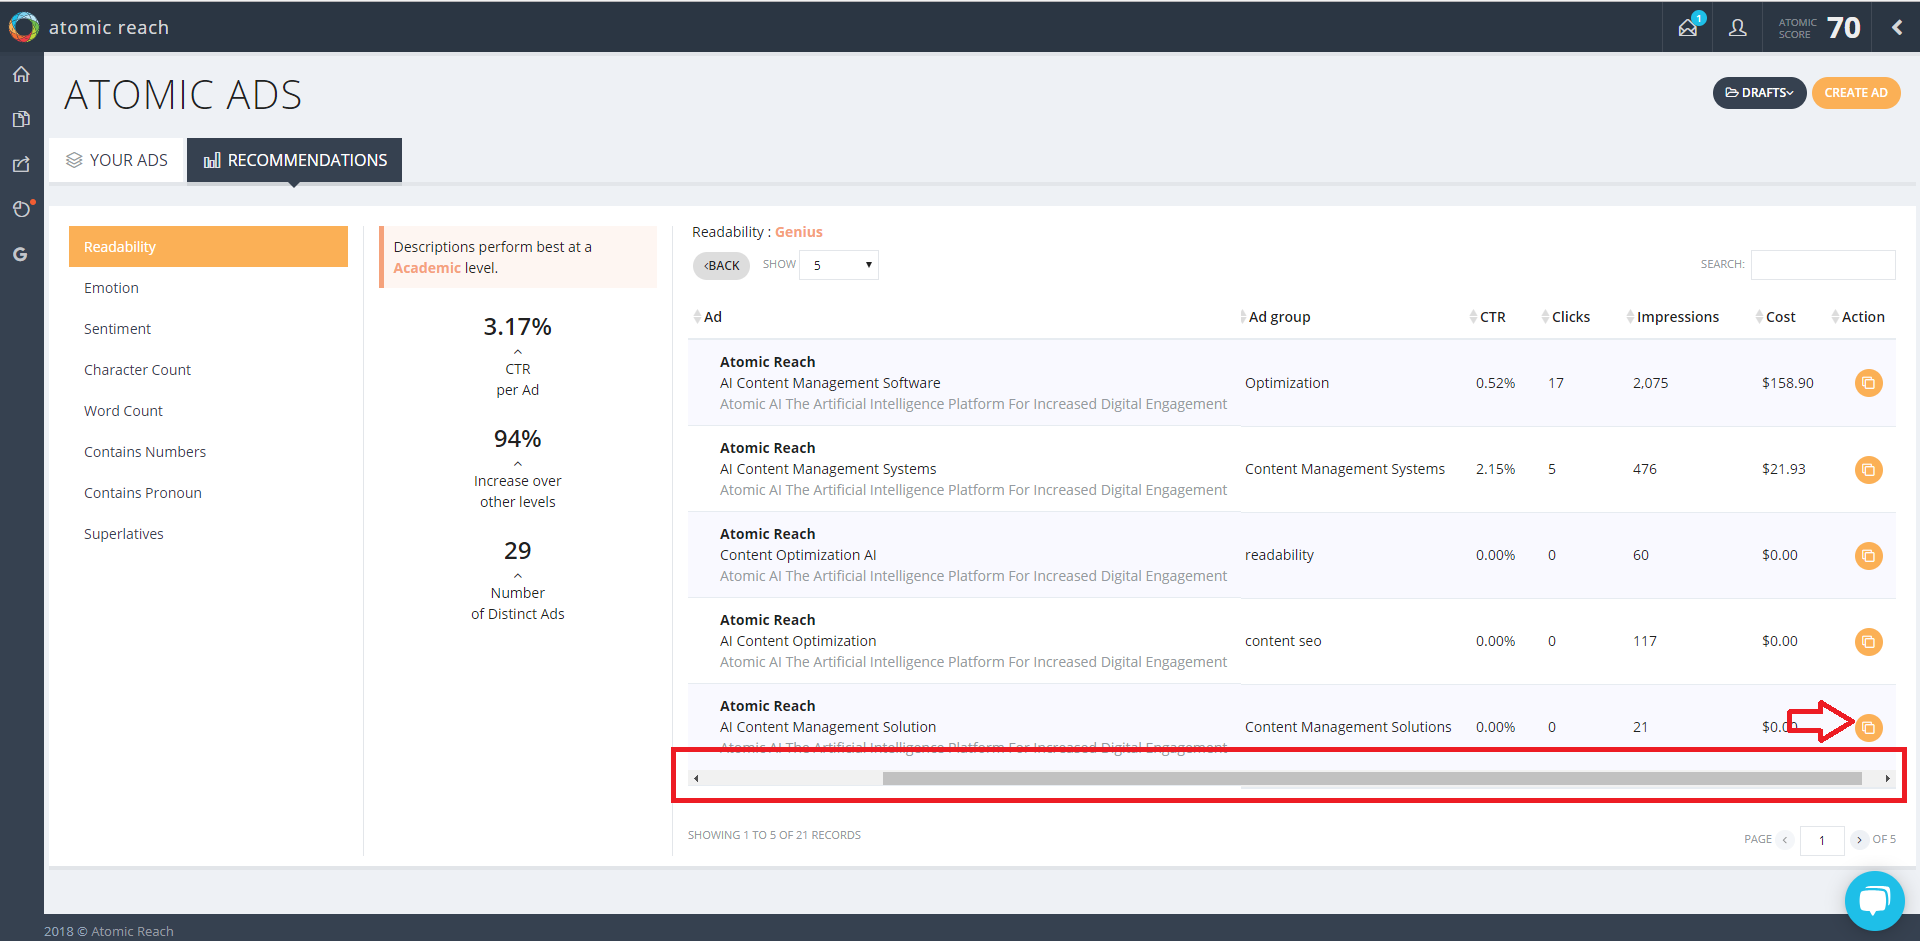
Task: Click the Create Ad button
Action: coord(1856,93)
